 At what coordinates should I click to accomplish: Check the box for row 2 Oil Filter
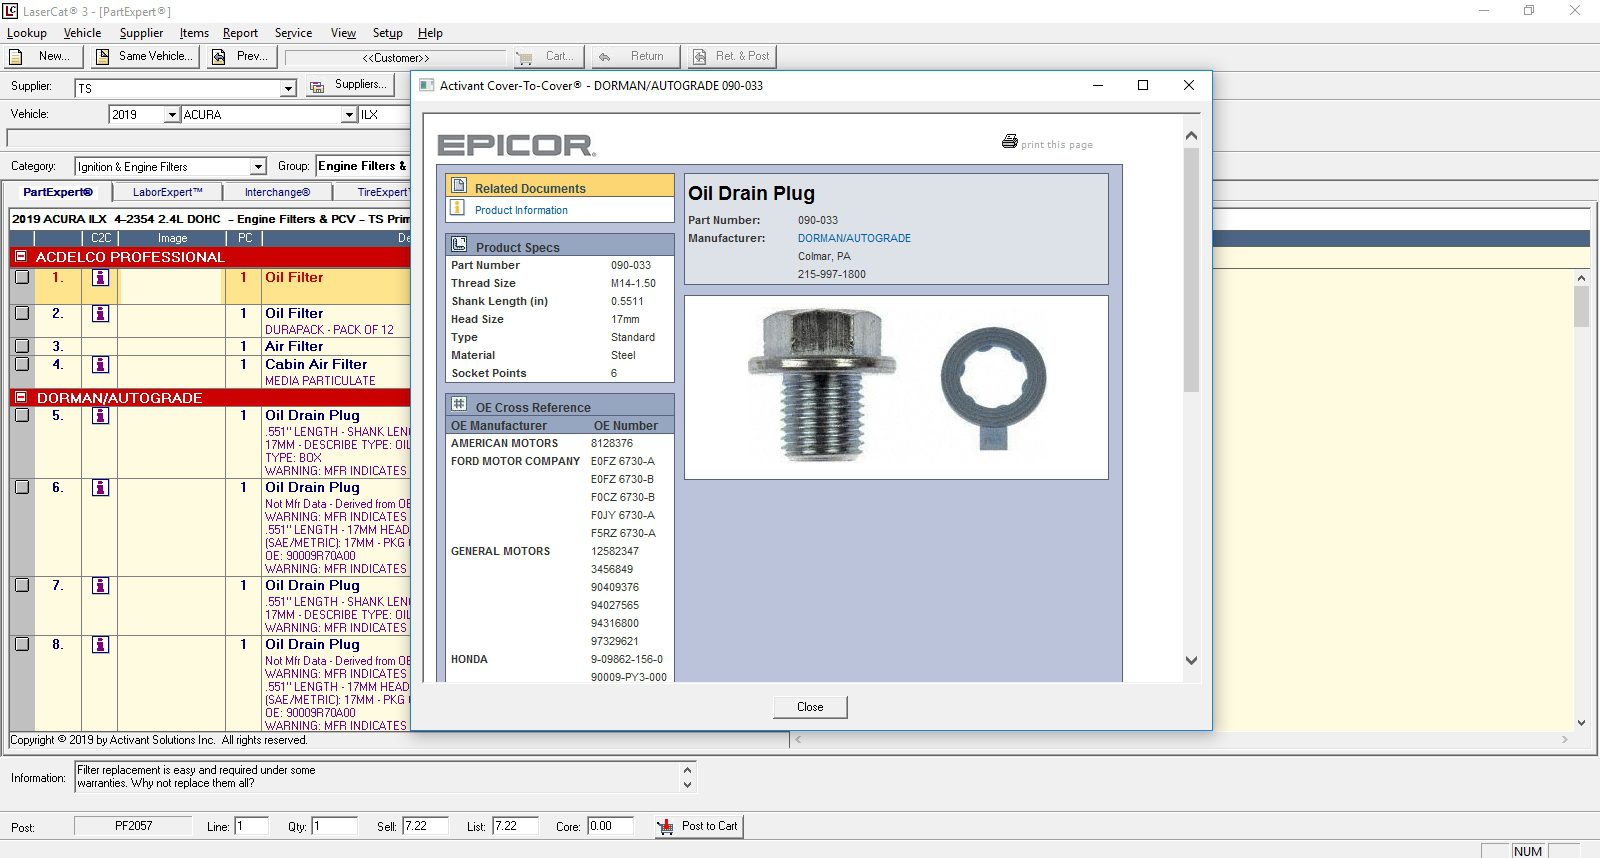(22, 314)
